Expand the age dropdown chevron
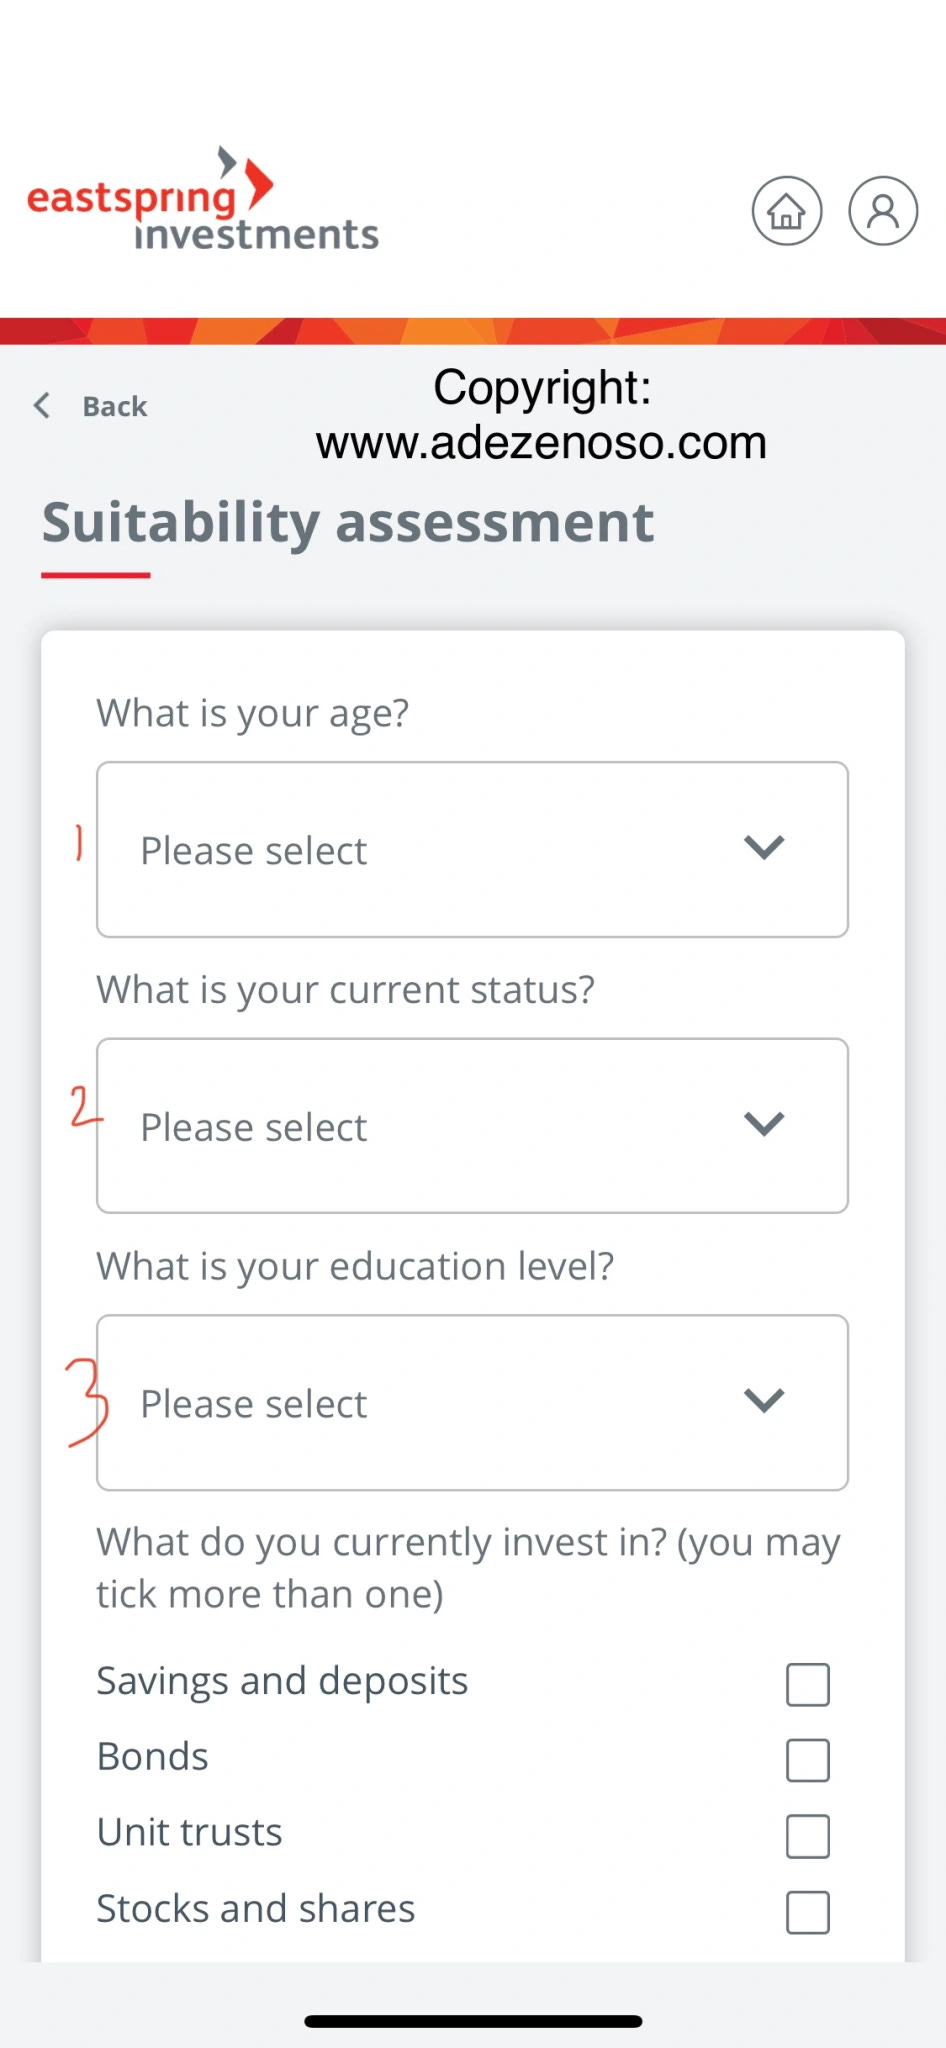This screenshot has width=946, height=2048. [x=764, y=848]
